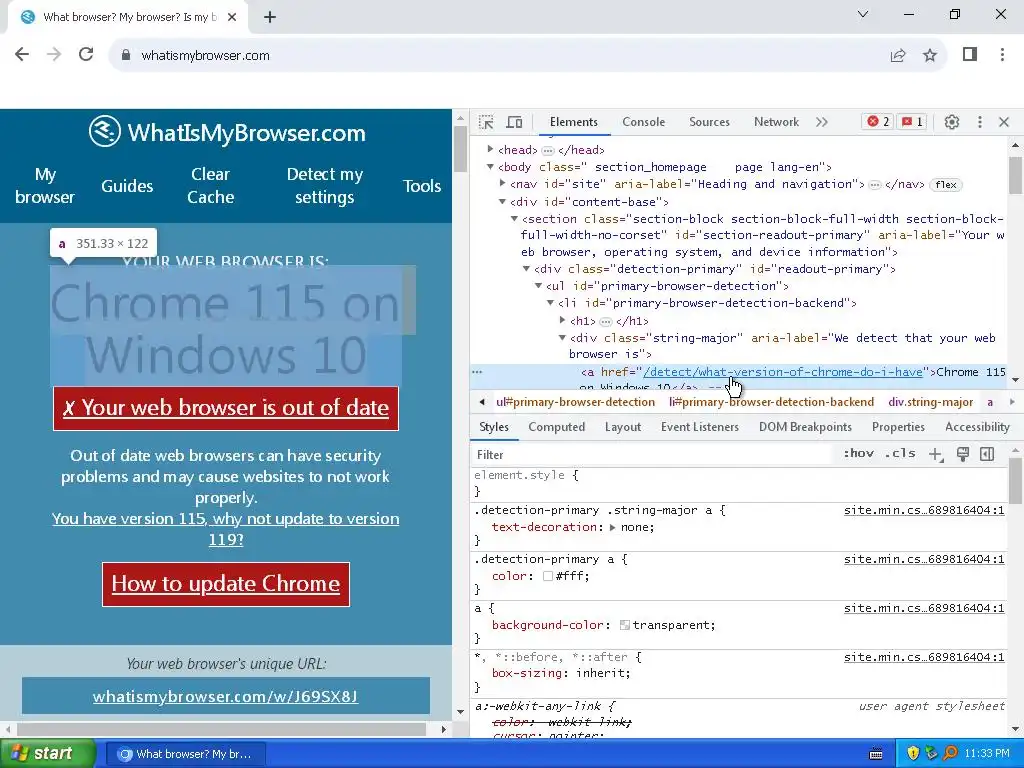This screenshot has height=768, width=1024.
Task: Toggle rendering emulations paintbrush icon
Action: click(x=963, y=455)
